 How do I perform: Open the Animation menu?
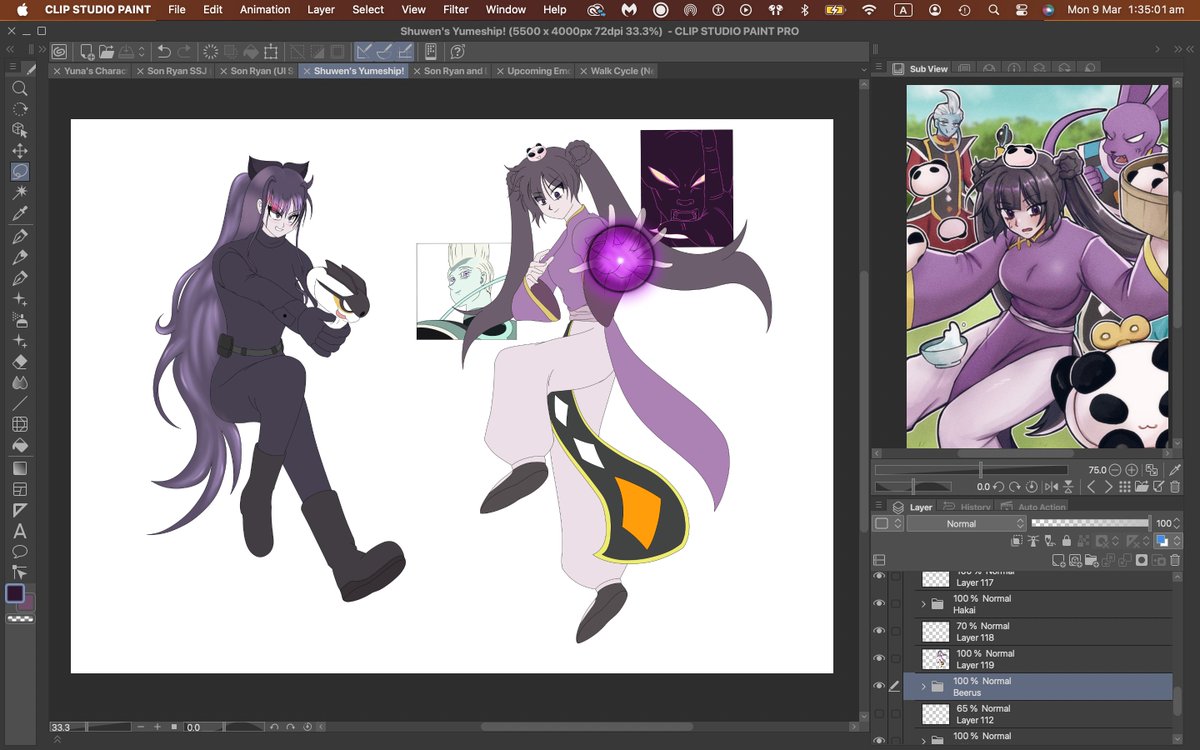click(x=265, y=10)
